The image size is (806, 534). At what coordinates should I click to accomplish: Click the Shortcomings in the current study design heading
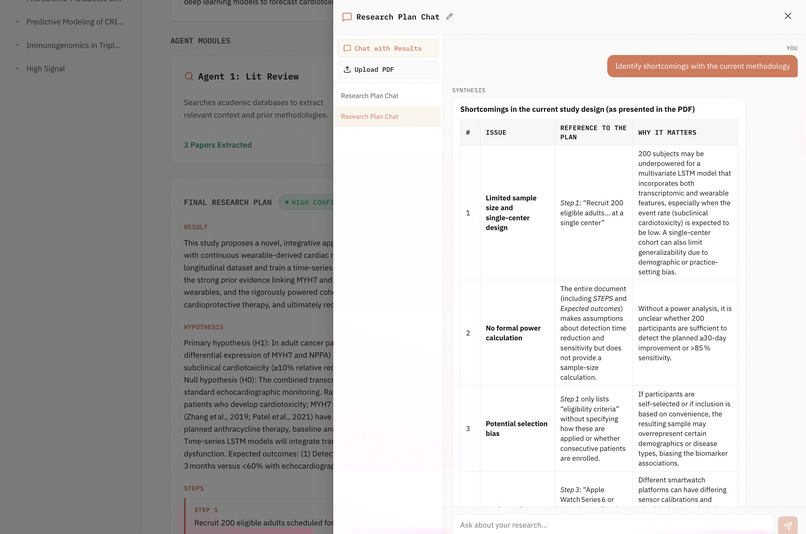tap(577, 109)
